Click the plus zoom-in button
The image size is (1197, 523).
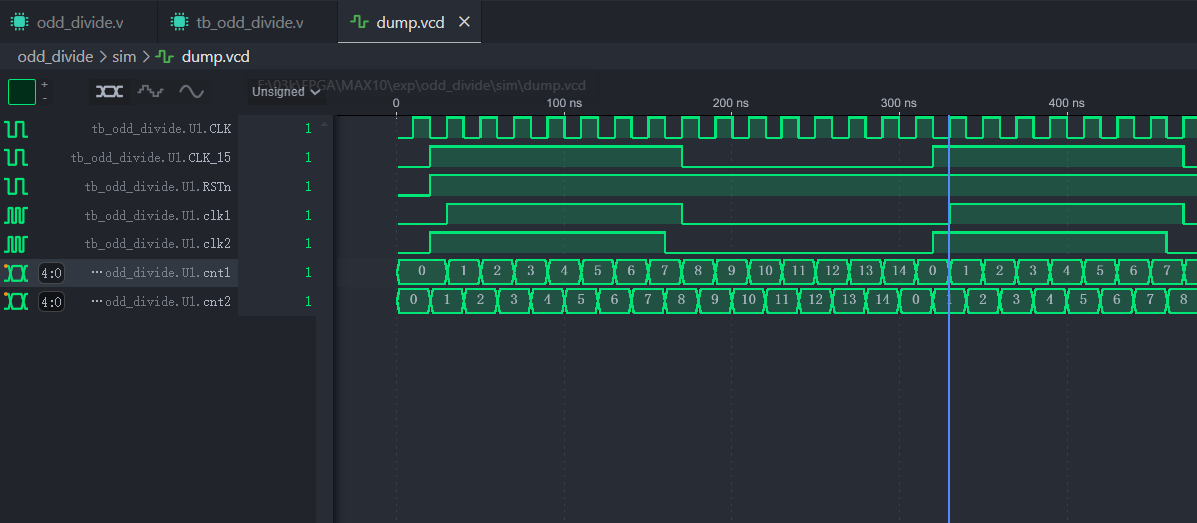tap(44, 84)
